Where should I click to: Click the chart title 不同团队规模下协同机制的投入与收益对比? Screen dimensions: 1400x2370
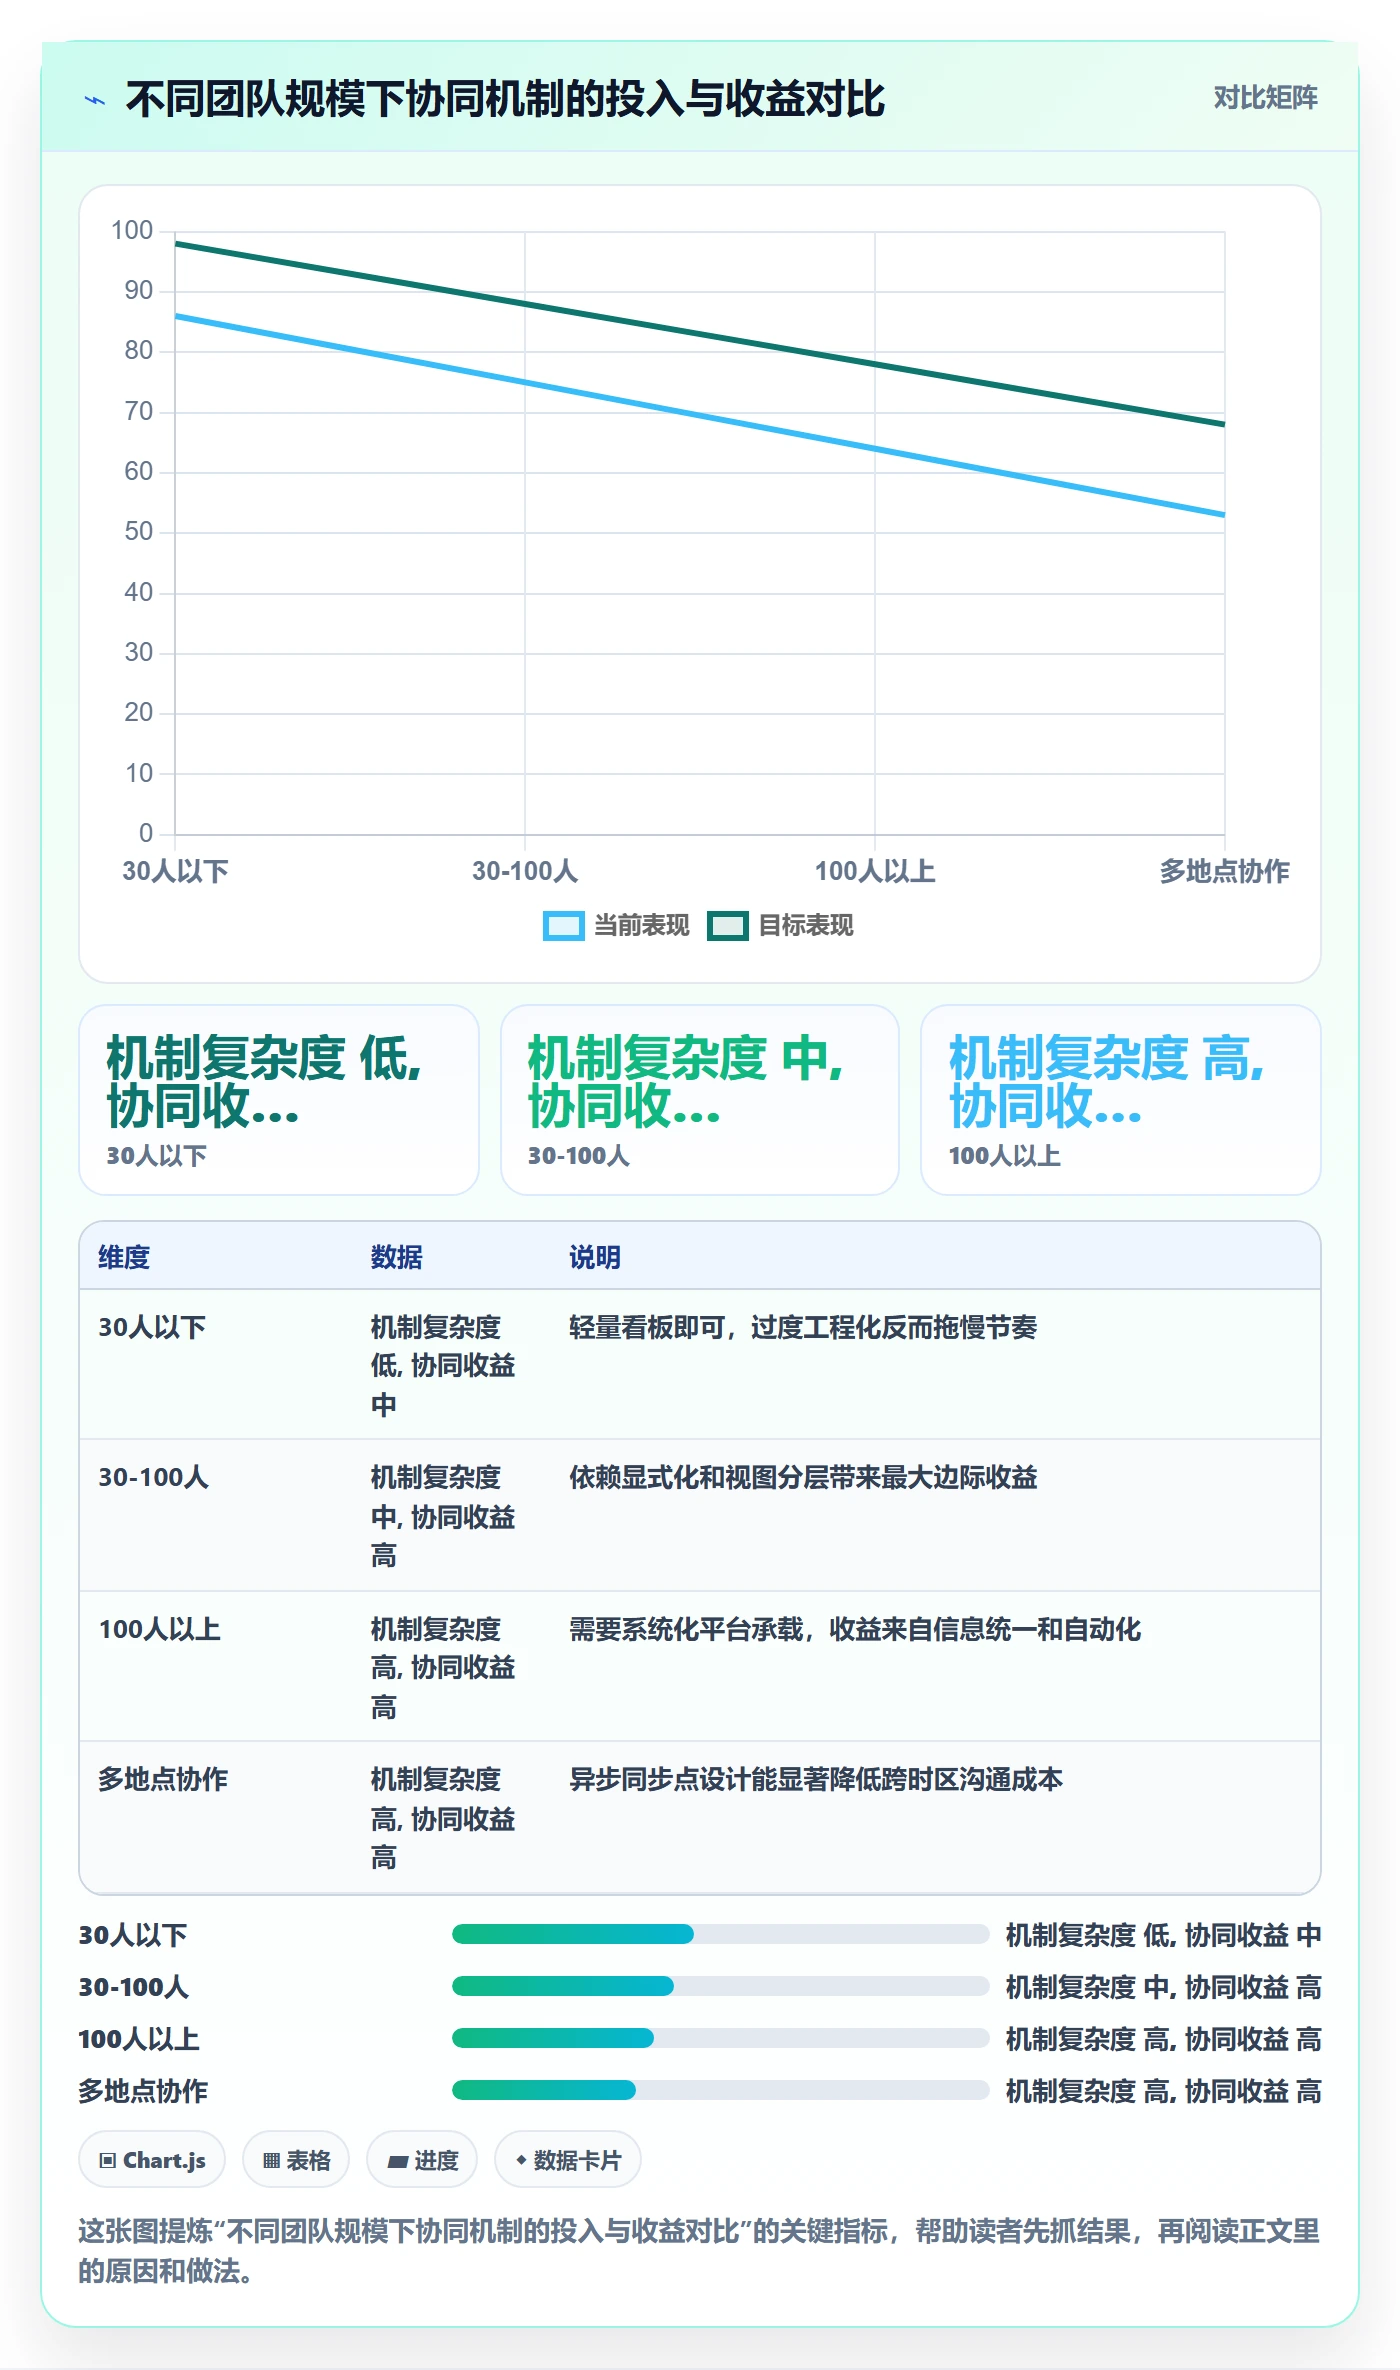click(x=505, y=99)
